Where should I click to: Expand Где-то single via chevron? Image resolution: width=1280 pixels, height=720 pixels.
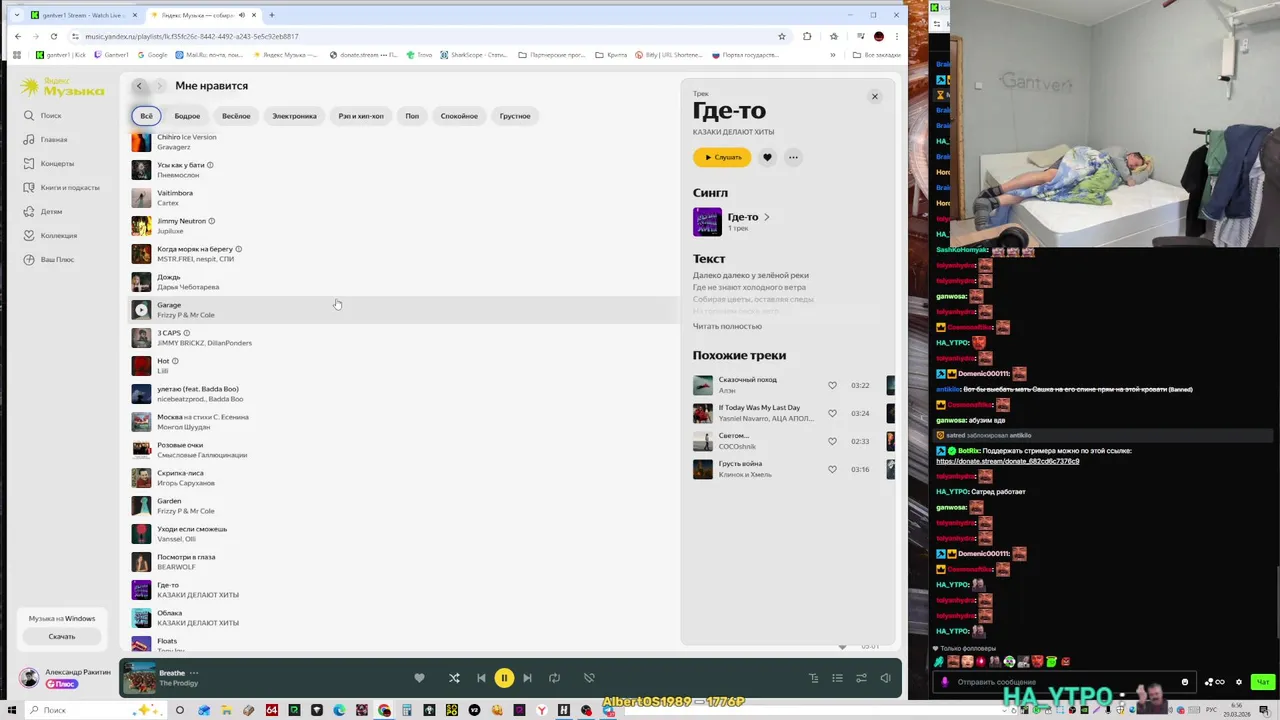tap(767, 217)
